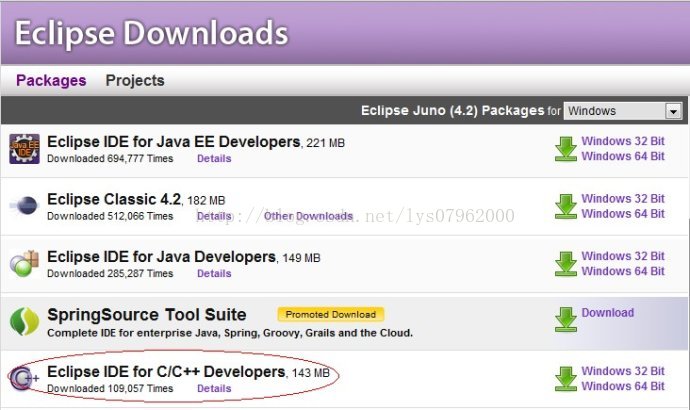Image resolution: width=690 pixels, height=410 pixels.
Task: Click the yellow Promoted Download badge
Action: click(x=331, y=314)
